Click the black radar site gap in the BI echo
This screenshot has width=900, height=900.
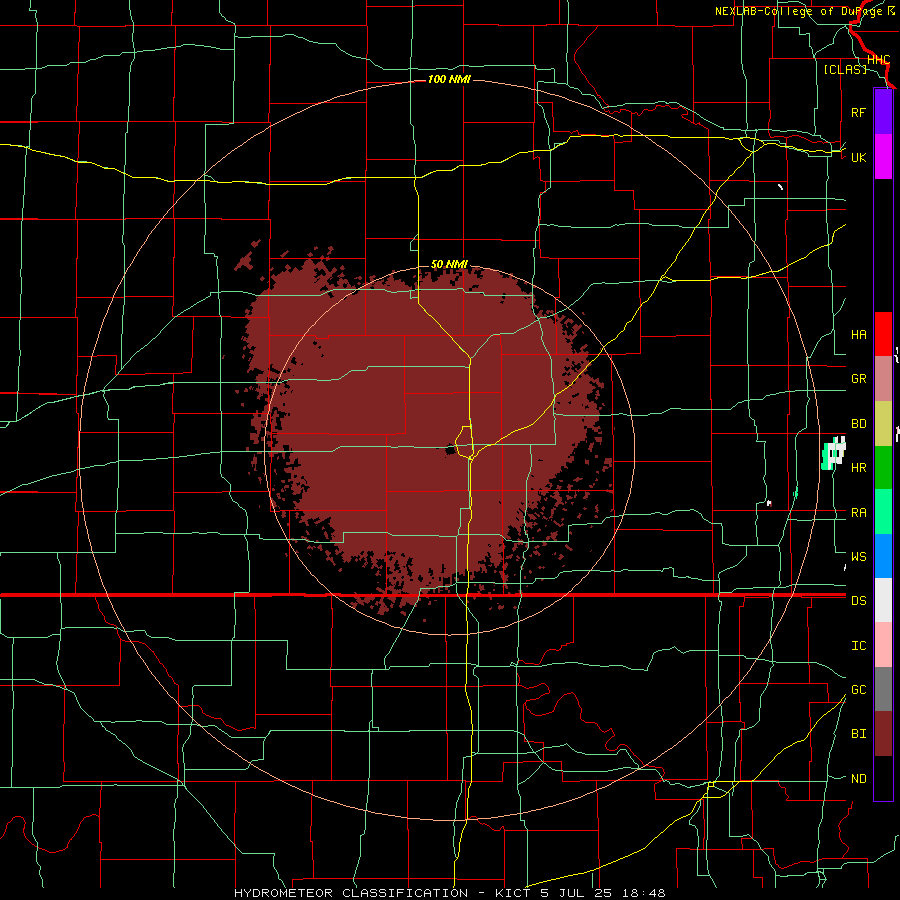click(451, 450)
